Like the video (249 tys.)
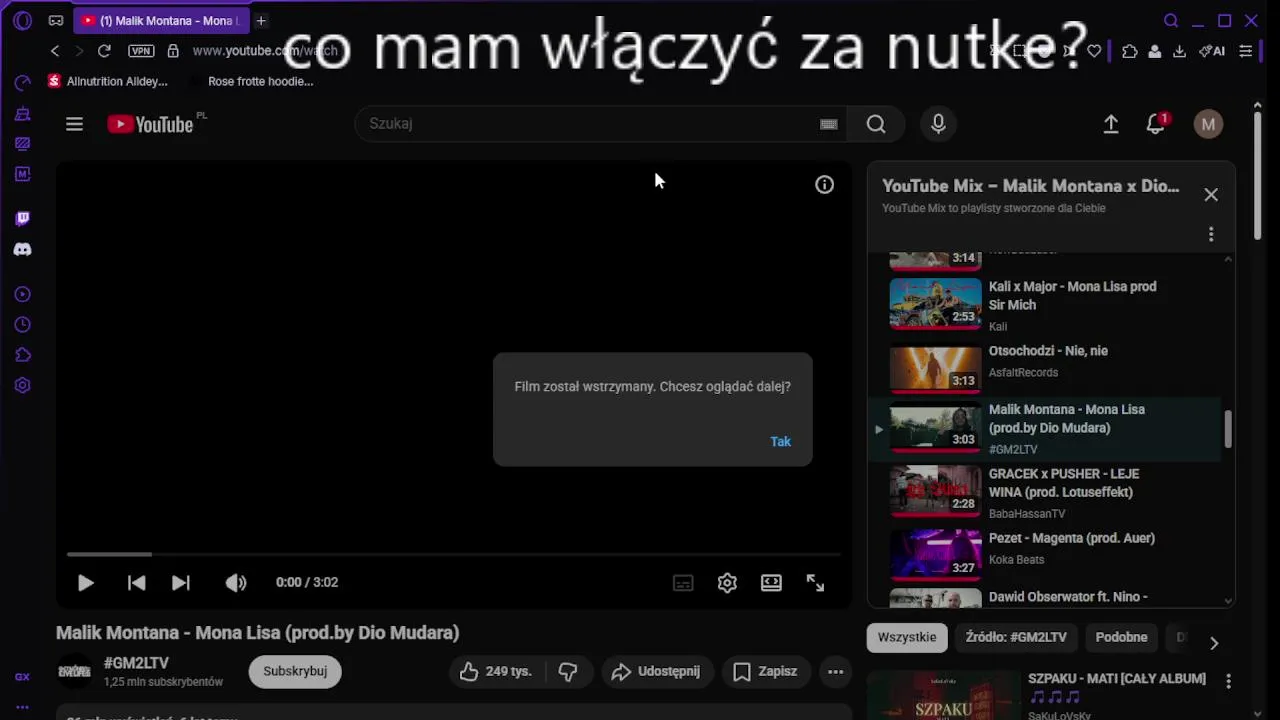Screen dimensions: 1280x720 click(495, 672)
